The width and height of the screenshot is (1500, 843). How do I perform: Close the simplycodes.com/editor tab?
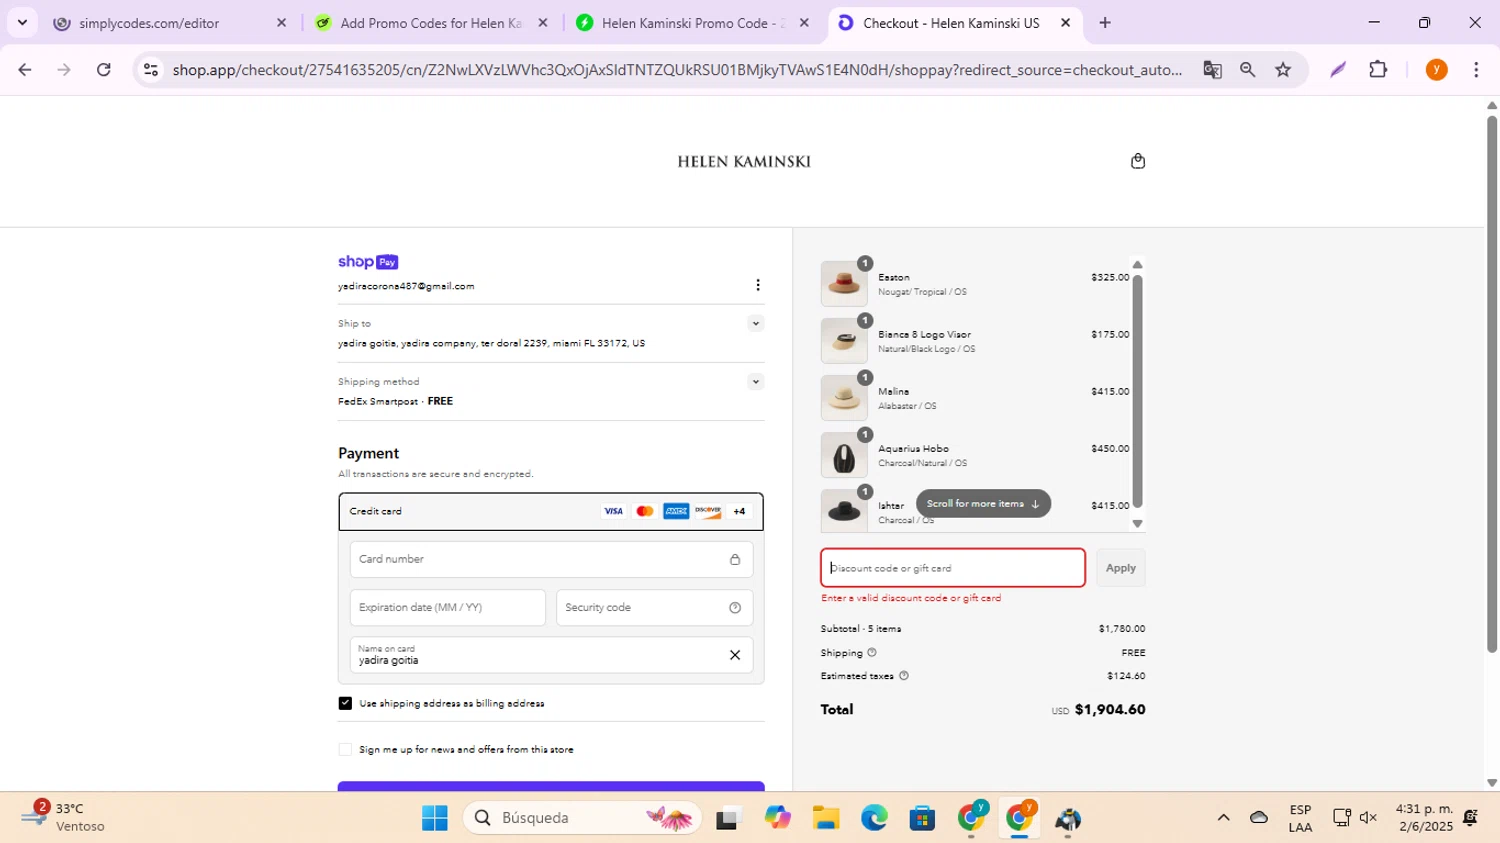click(x=281, y=23)
